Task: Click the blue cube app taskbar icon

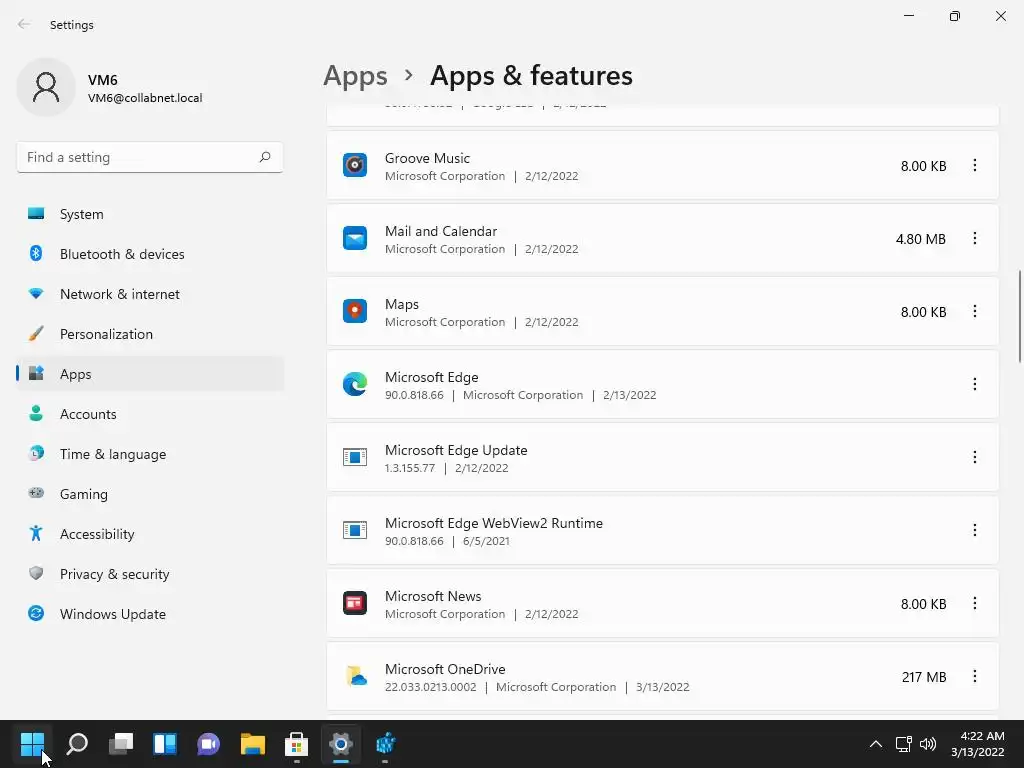Action: point(385,743)
